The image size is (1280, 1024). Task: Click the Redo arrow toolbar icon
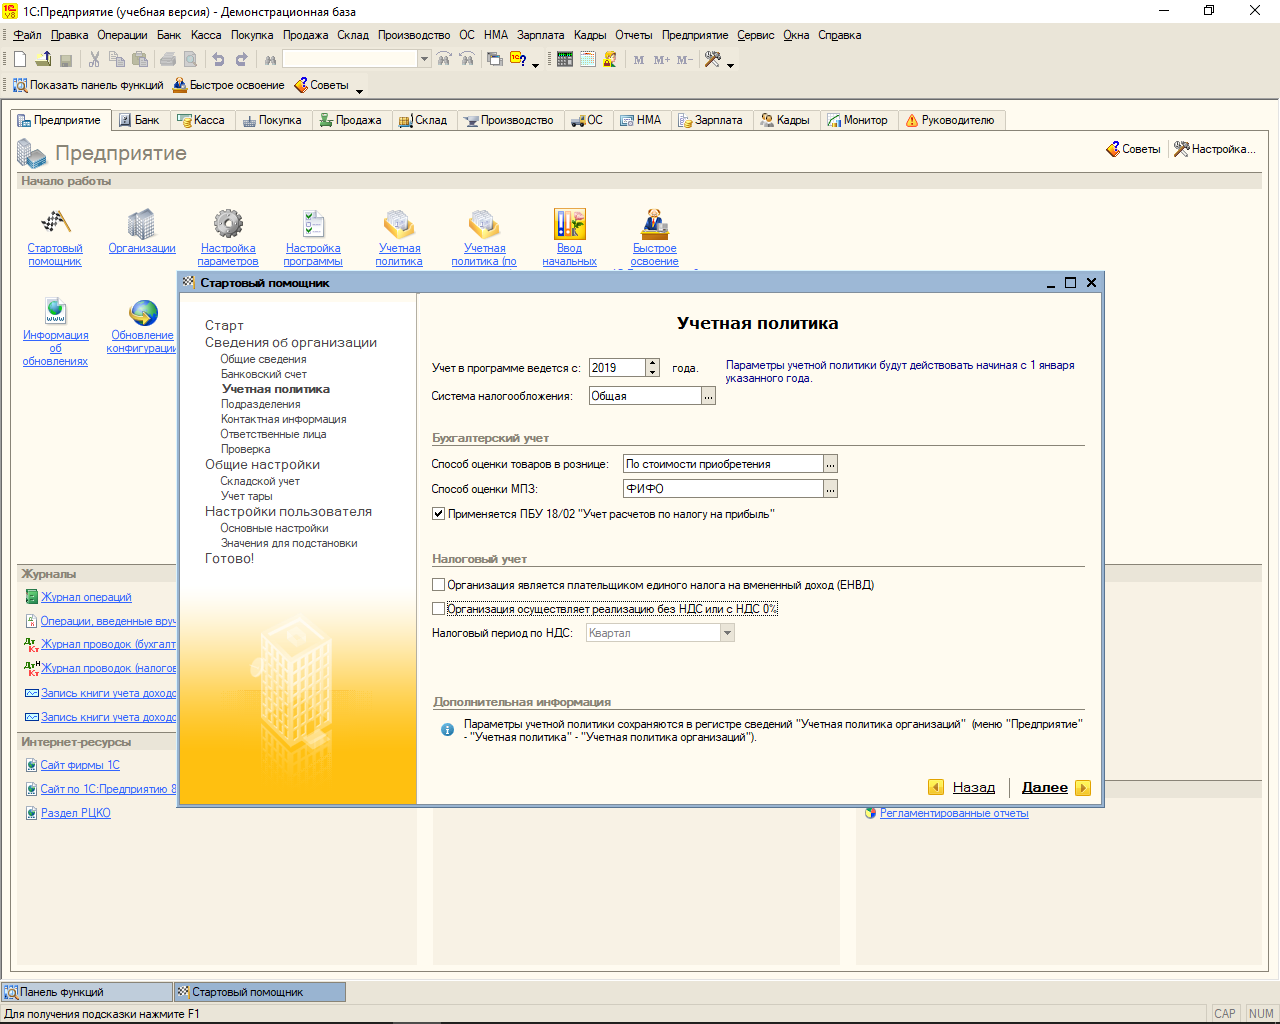pyautogui.click(x=241, y=60)
